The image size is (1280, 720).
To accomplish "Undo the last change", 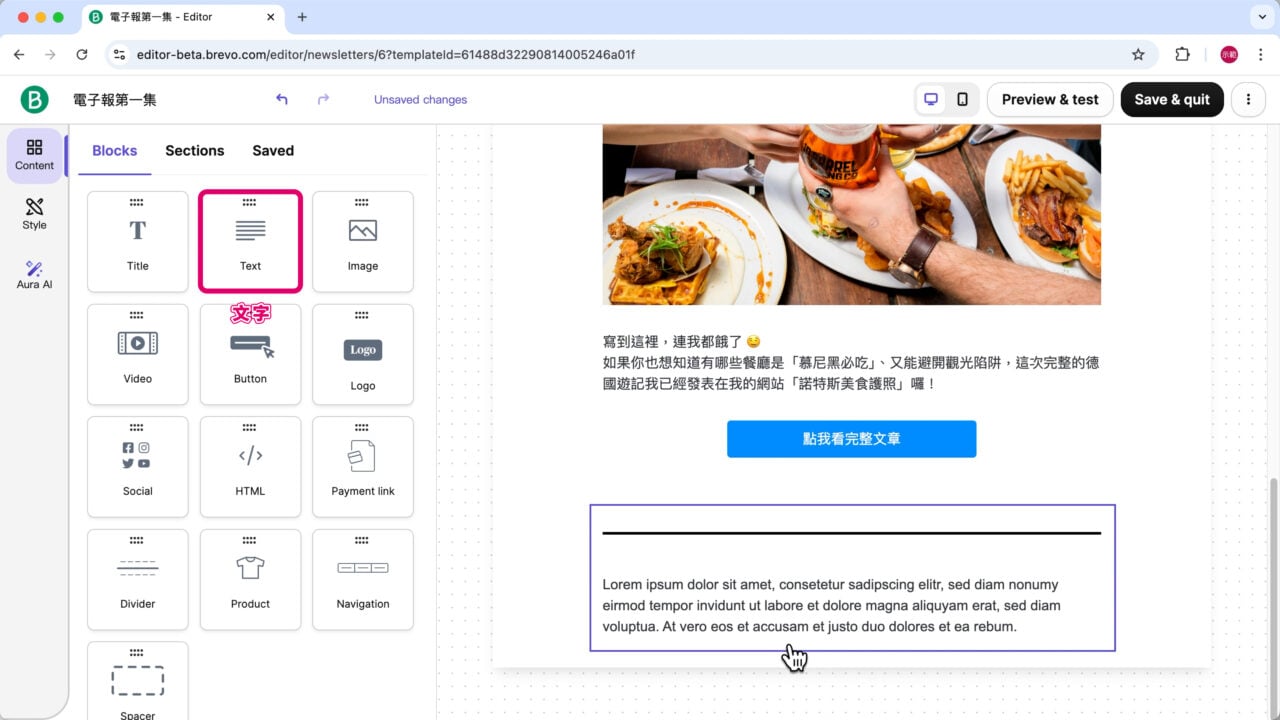I will tap(281, 99).
